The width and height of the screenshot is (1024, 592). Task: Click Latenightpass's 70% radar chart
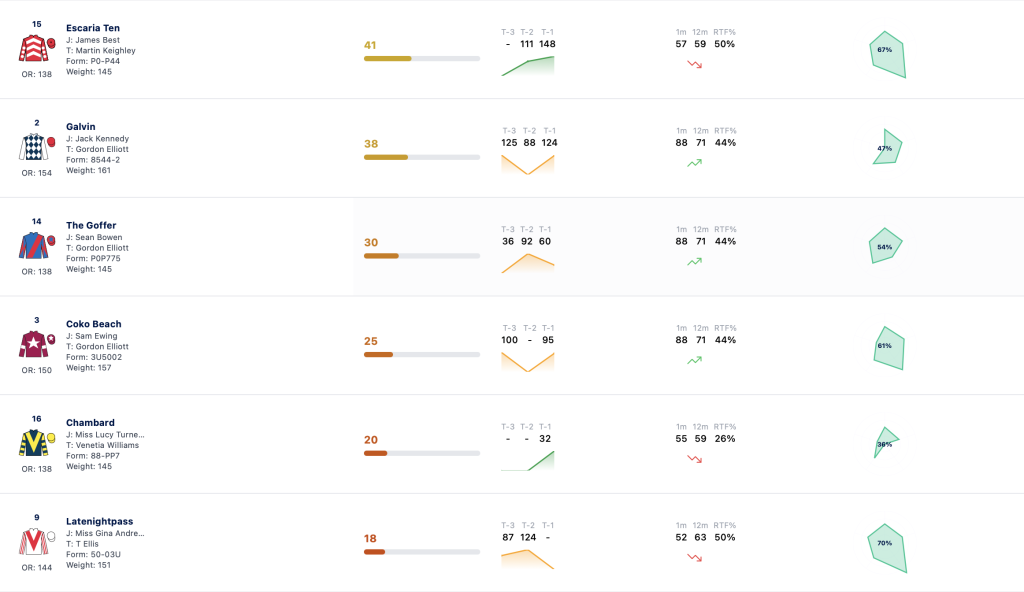(887, 548)
